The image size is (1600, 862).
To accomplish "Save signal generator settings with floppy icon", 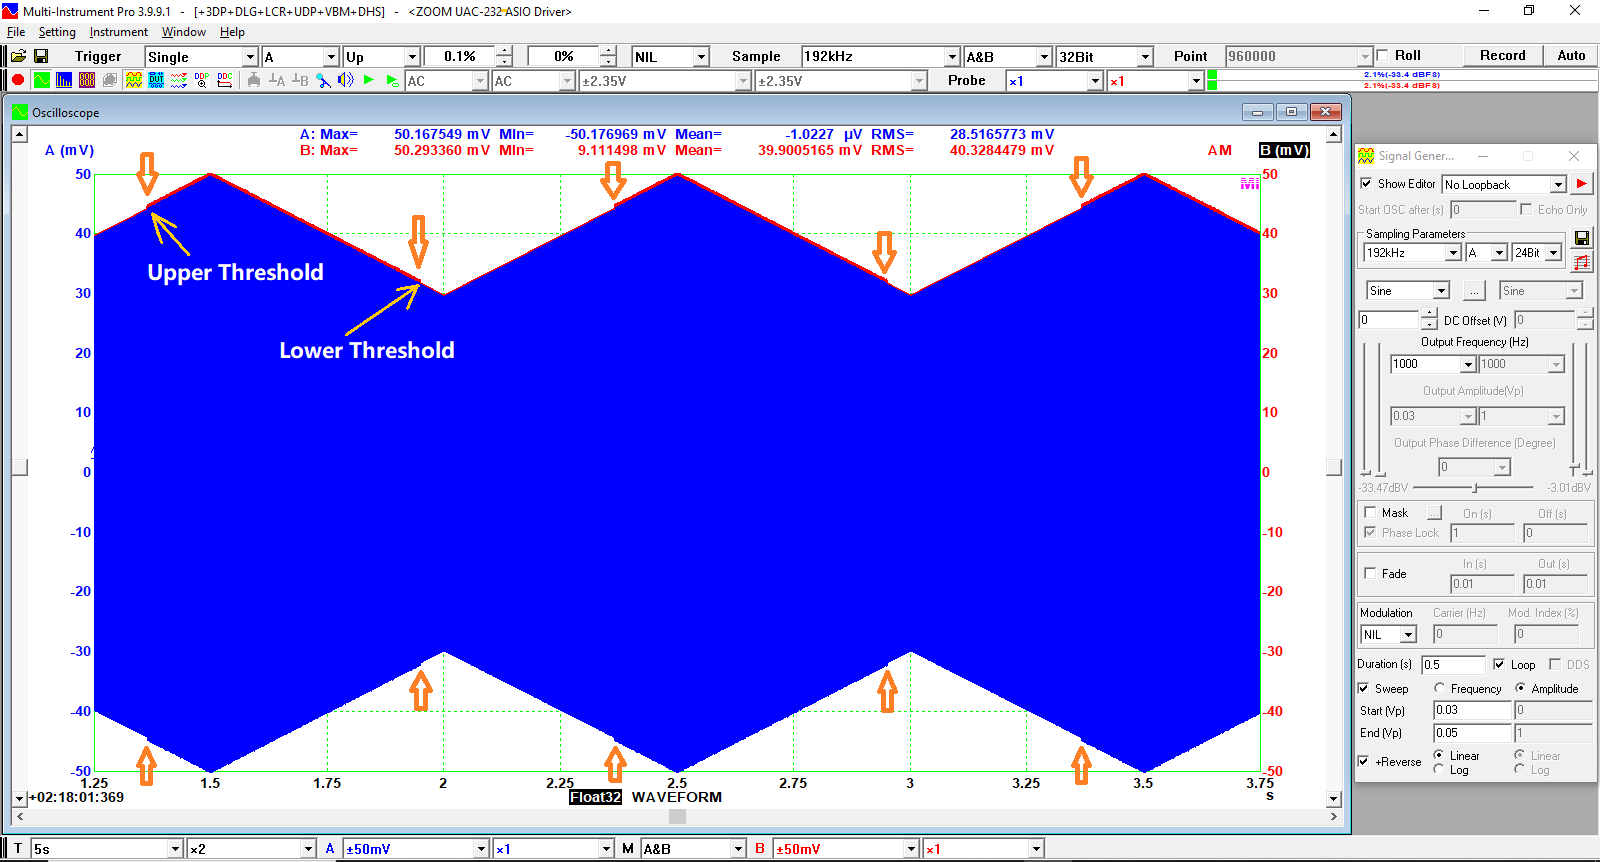I will tap(1582, 238).
